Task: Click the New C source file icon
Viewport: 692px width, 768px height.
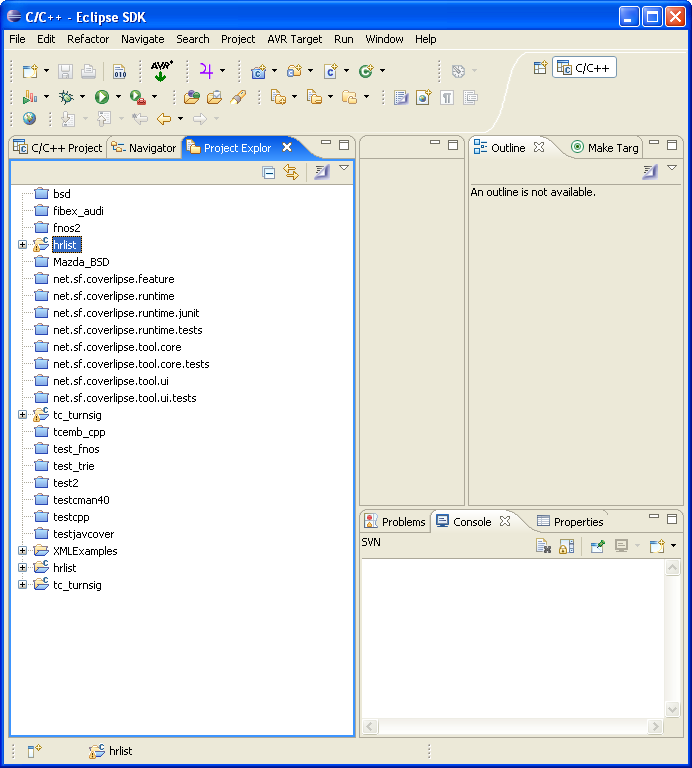Action: pos(331,72)
